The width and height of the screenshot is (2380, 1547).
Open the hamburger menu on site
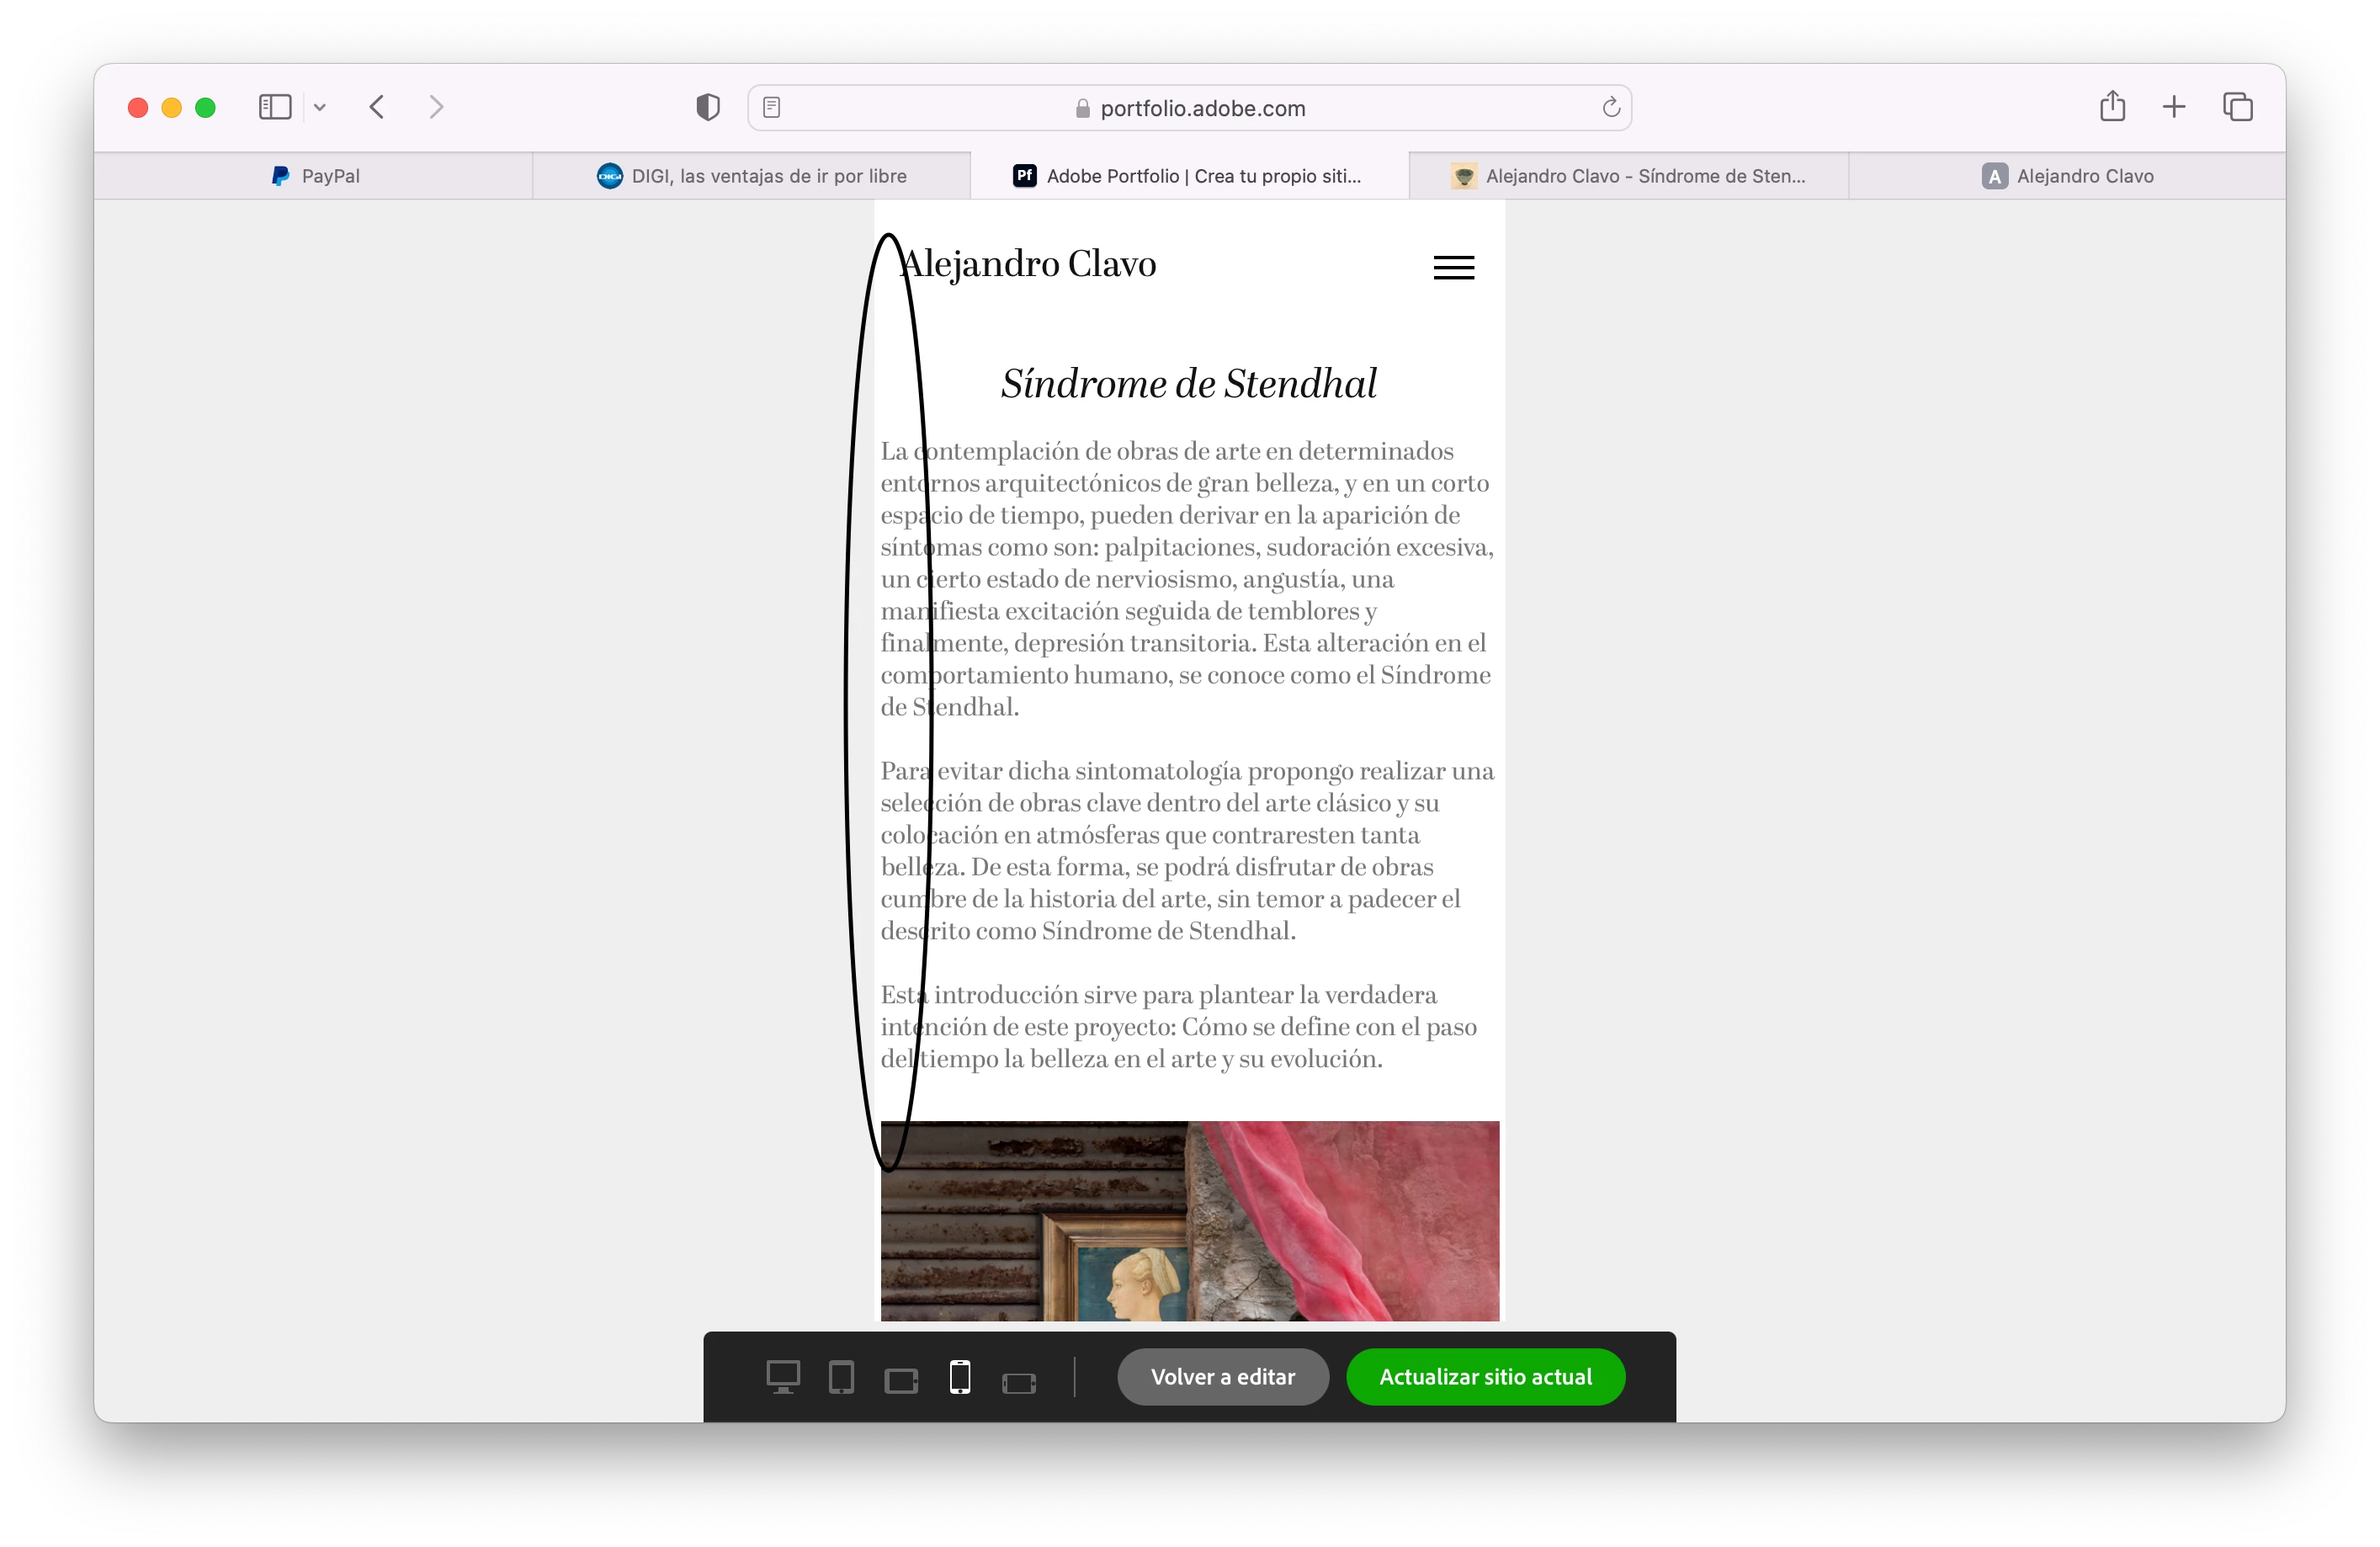pyautogui.click(x=1453, y=268)
